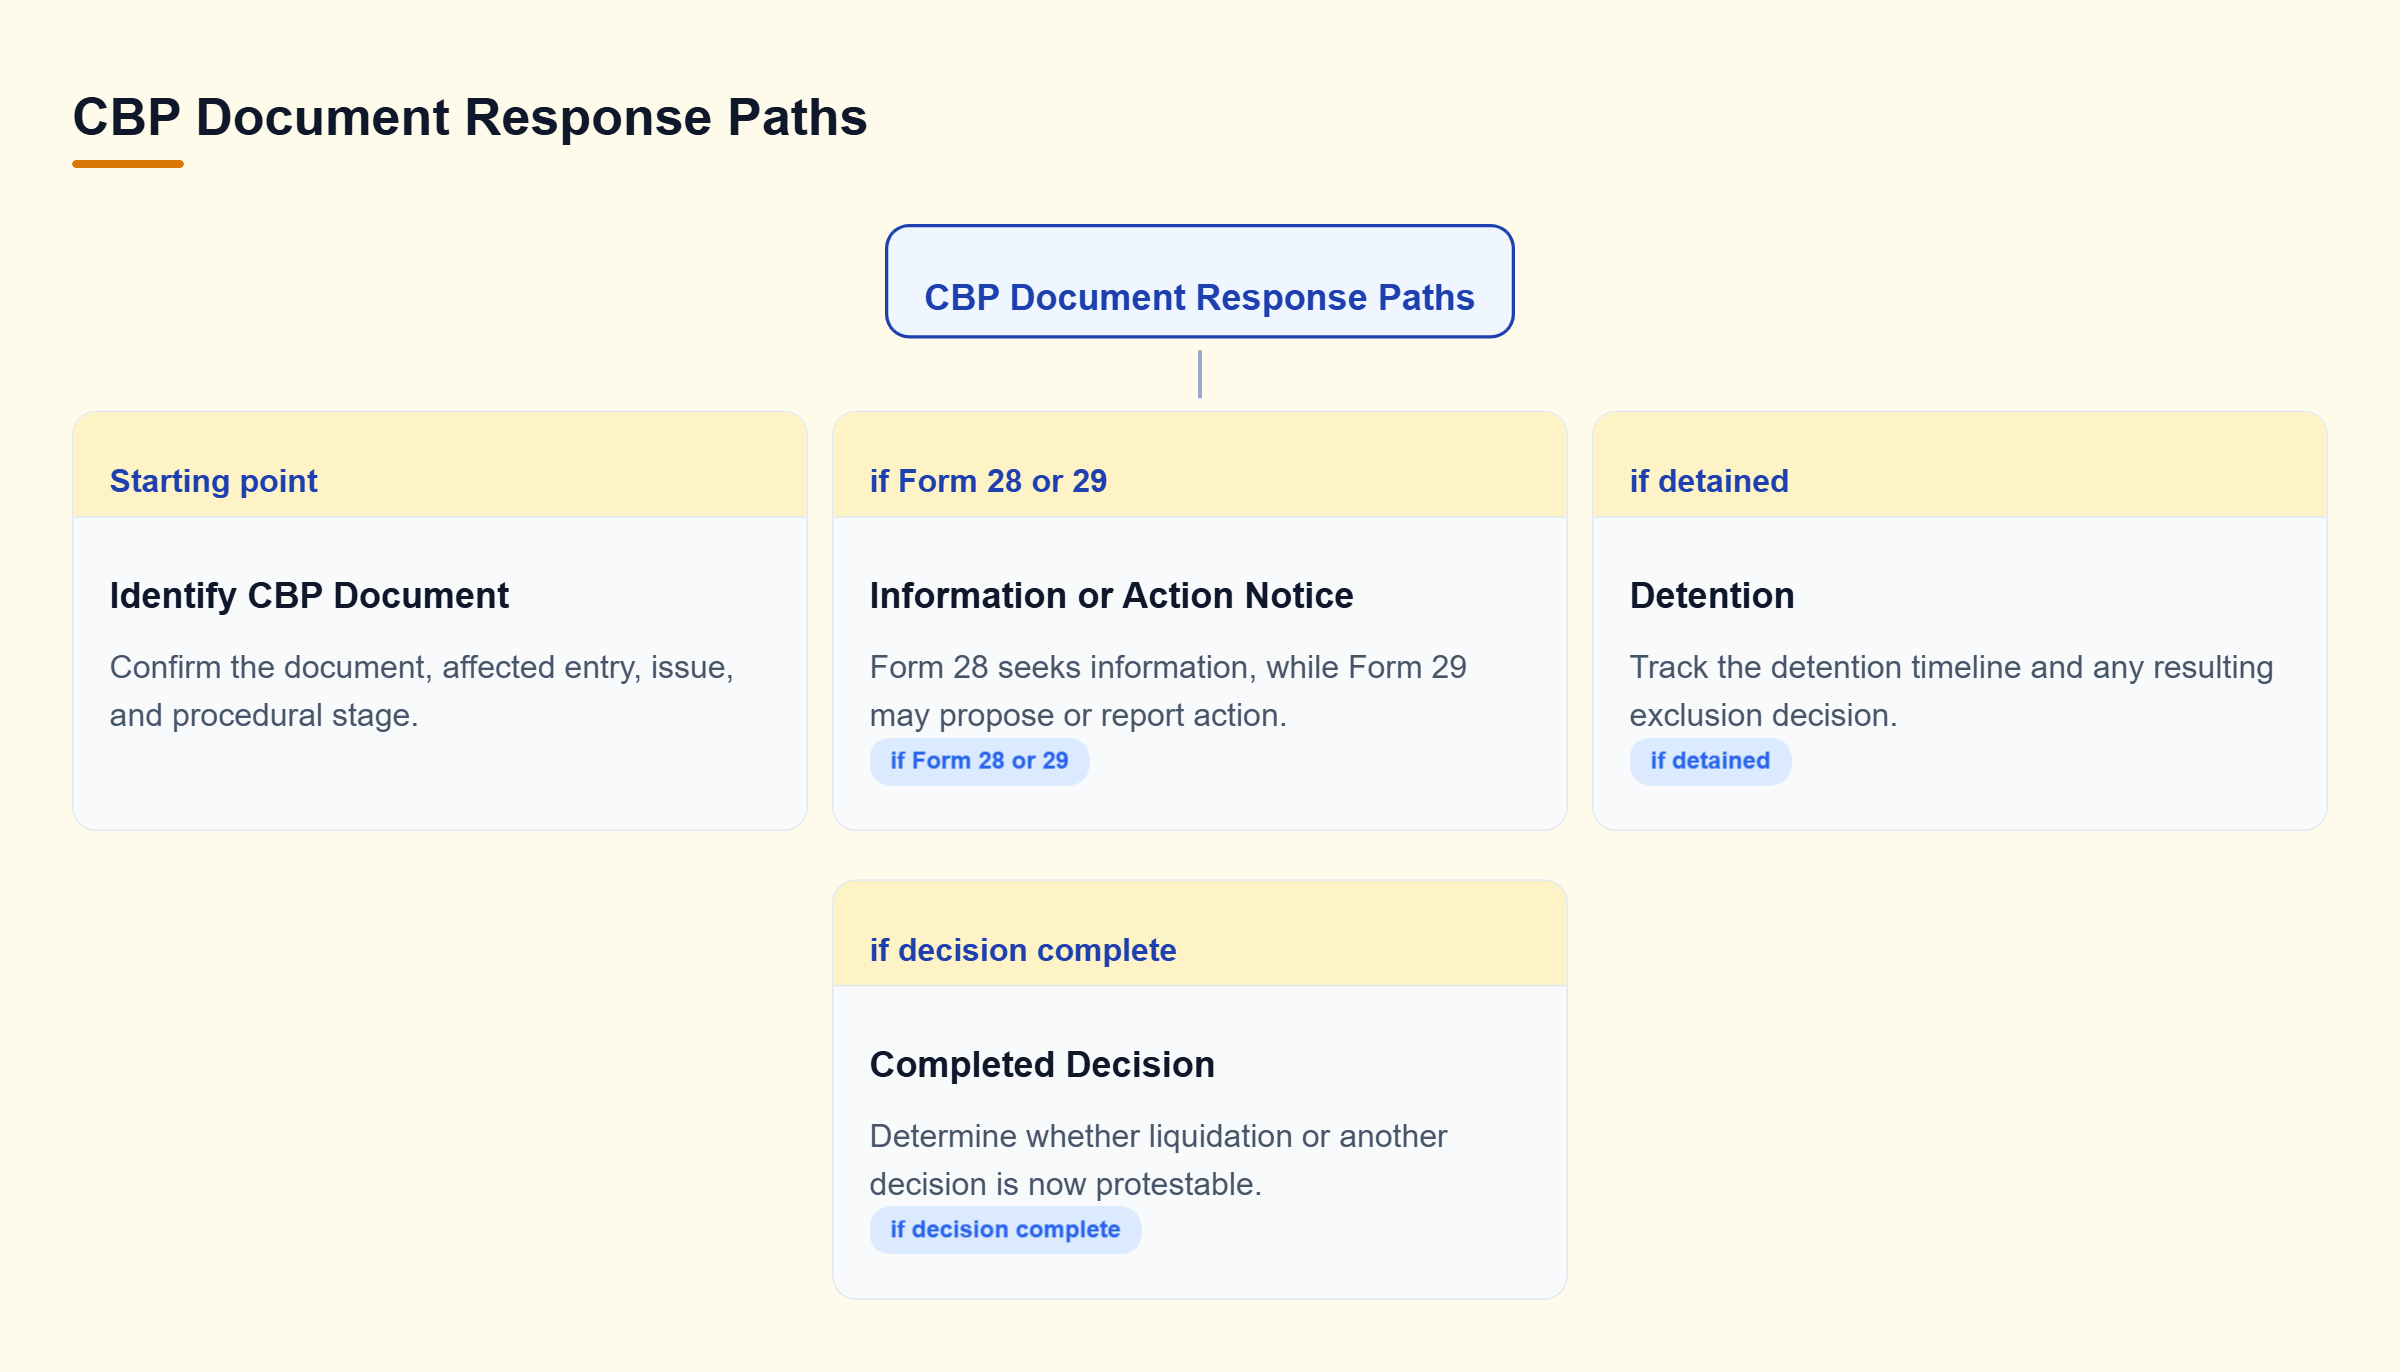The image size is (2400, 1372).
Task: Click text "Form 28 seeks information, while Form 29"
Action: click(1167, 667)
